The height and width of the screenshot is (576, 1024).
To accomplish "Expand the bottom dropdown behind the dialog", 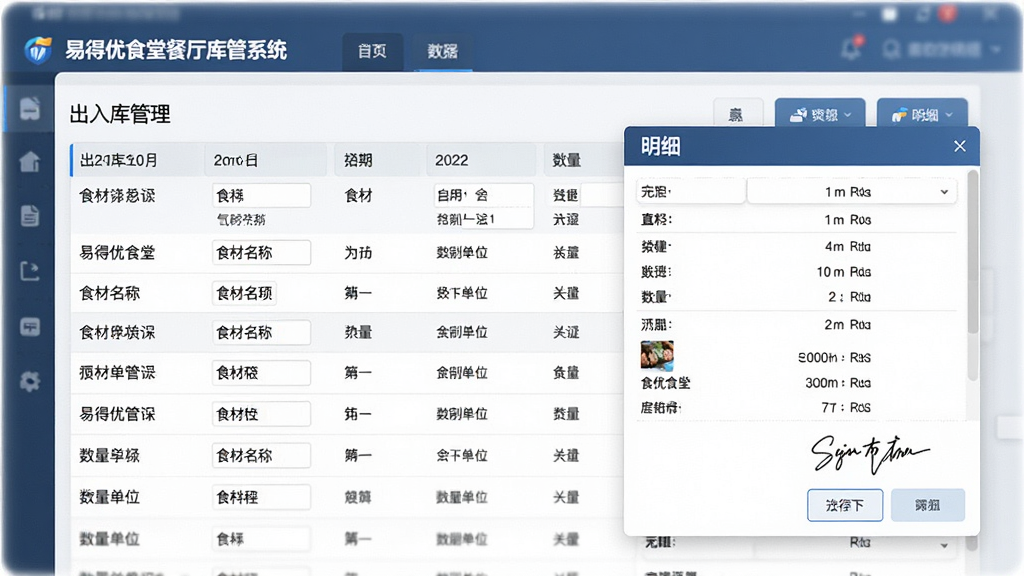I will coord(944,545).
